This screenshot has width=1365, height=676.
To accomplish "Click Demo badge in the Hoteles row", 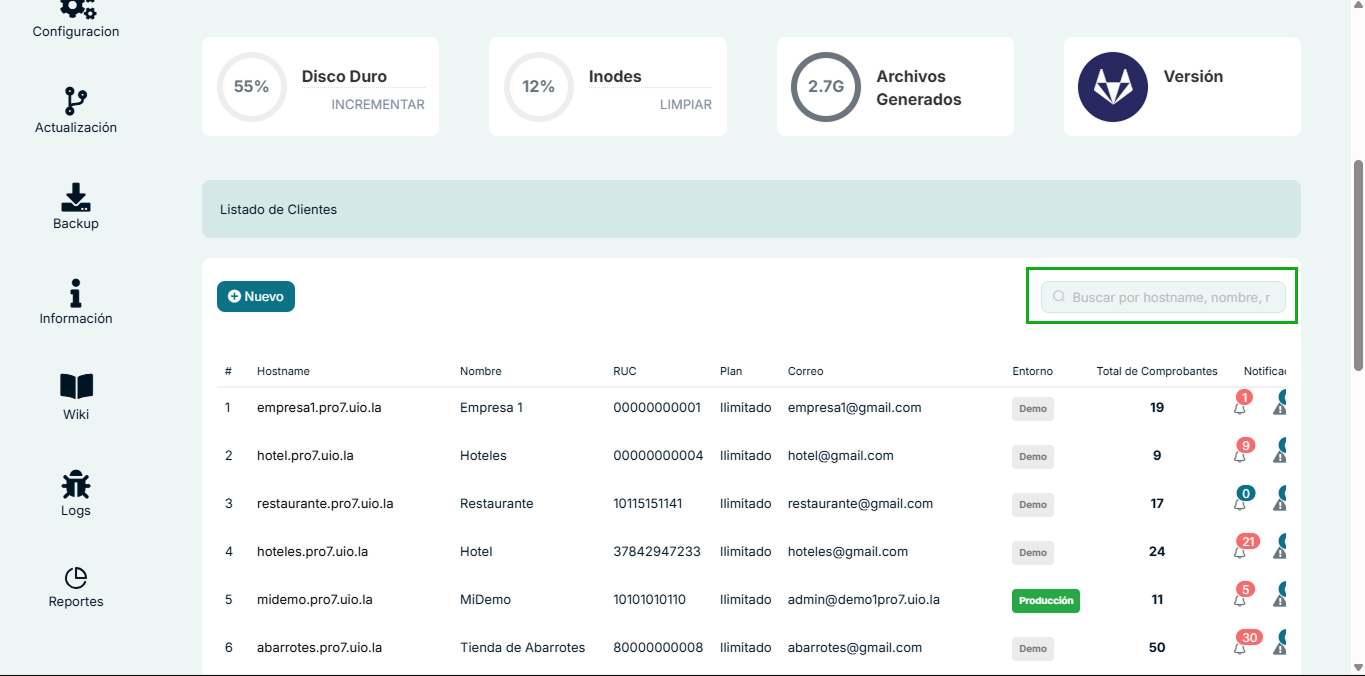I will click(x=1032, y=457).
